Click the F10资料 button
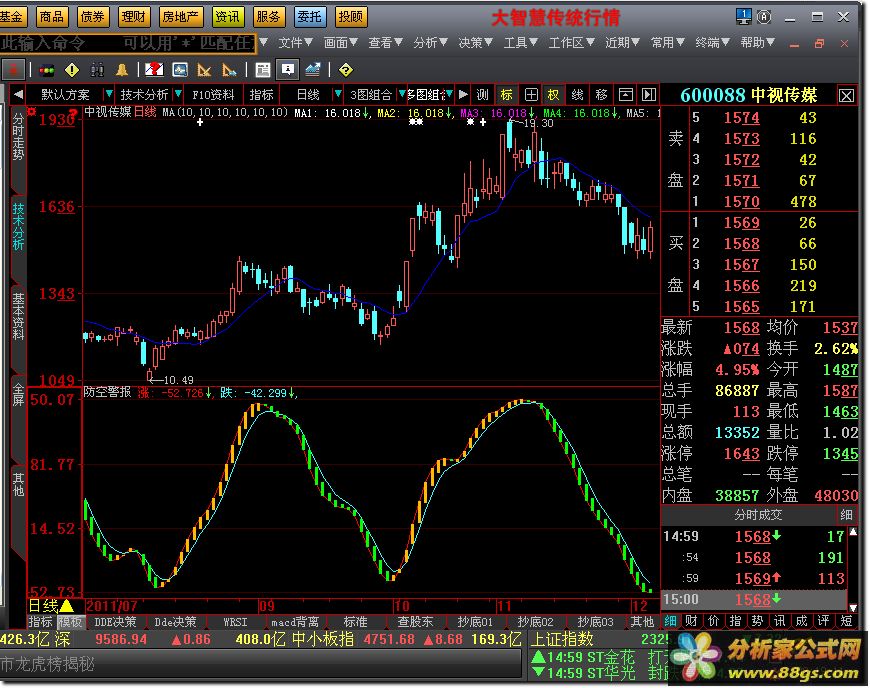The height and width of the screenshot is (688, 870). [213, 94]
